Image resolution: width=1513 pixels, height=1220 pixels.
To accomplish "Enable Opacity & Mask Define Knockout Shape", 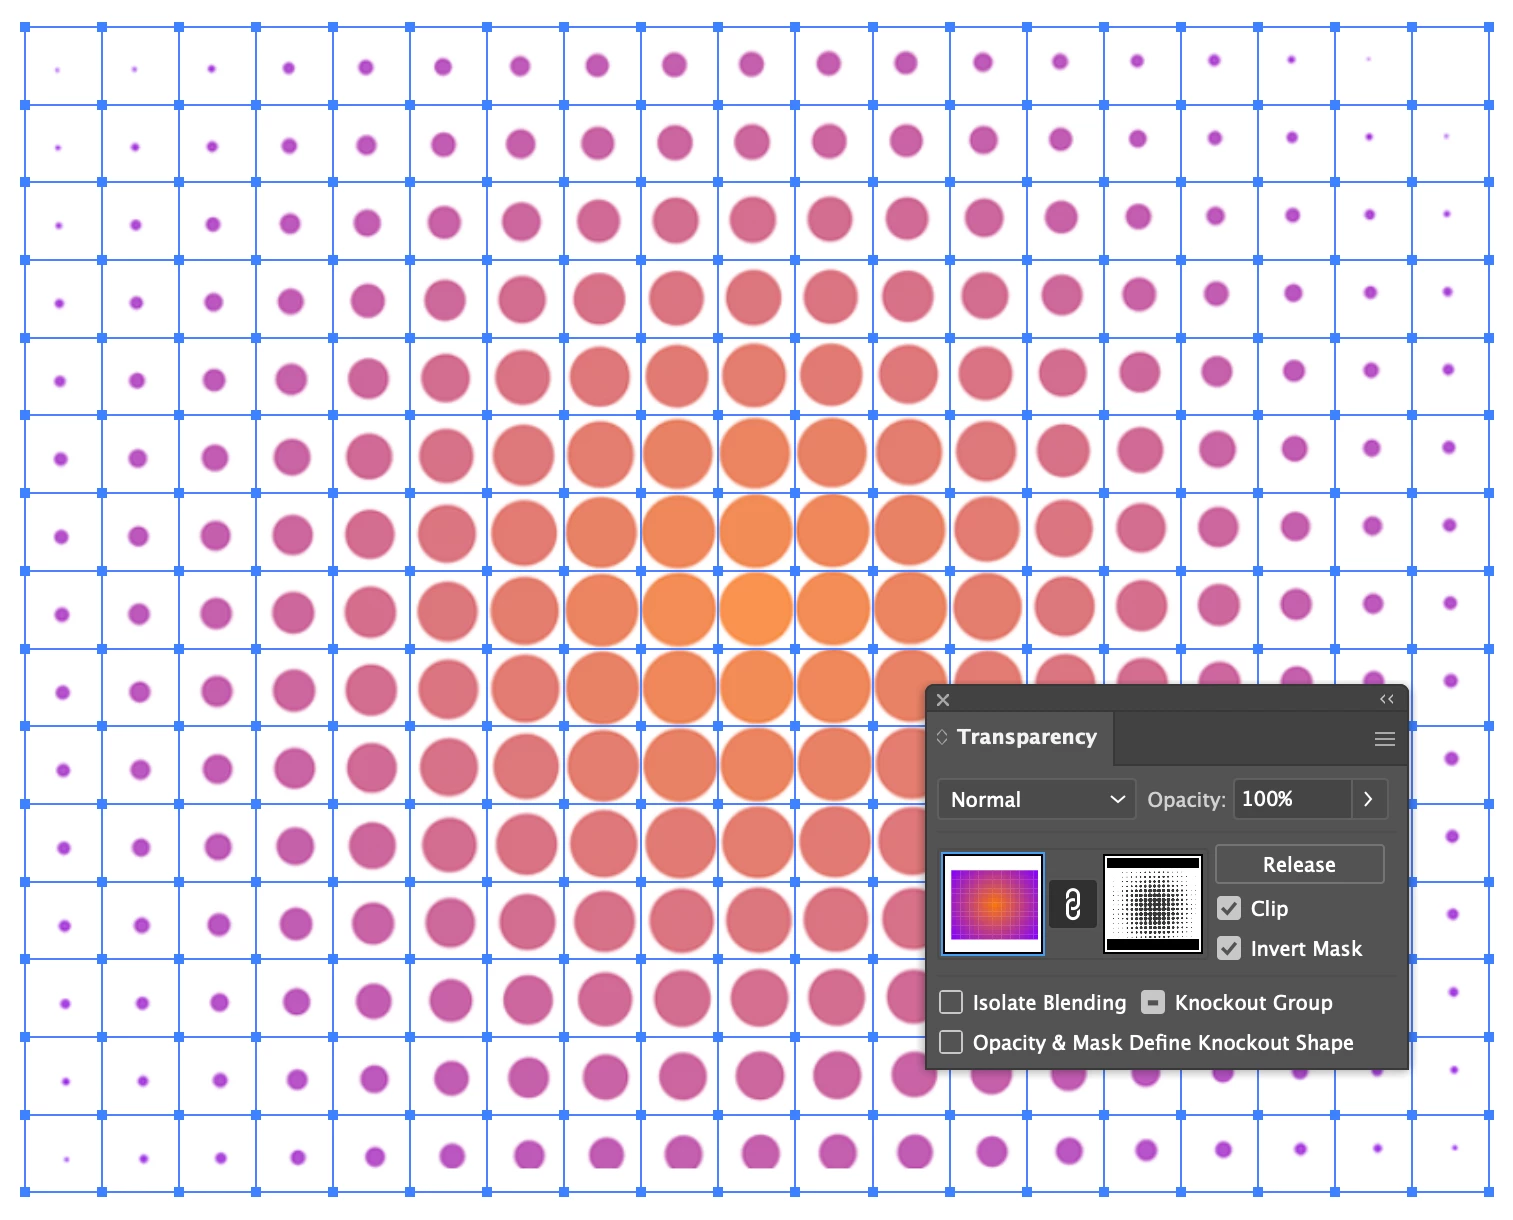I will click(951, 1042).
